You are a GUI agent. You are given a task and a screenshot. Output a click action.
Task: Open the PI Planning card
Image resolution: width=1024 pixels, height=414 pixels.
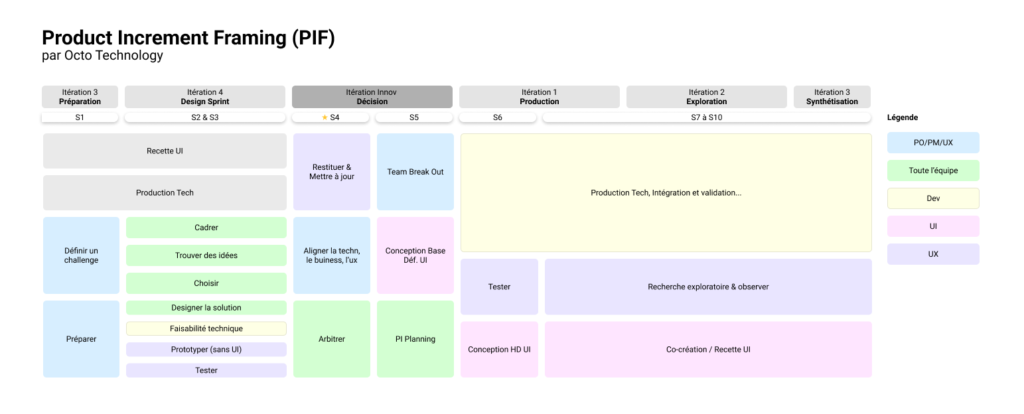(x=415, y=339)
